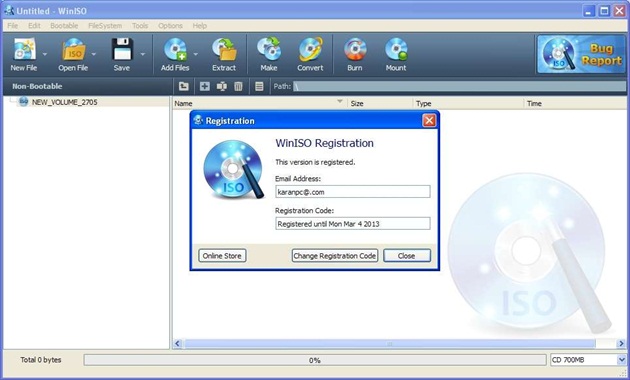Click the rename icon in path bar

(222, 86)
